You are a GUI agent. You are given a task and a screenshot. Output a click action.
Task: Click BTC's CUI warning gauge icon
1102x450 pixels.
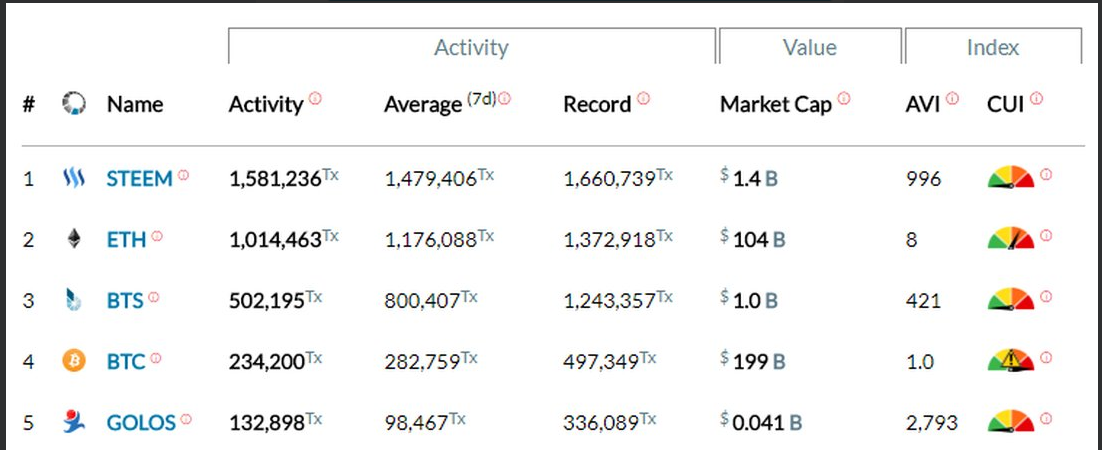1011,360
